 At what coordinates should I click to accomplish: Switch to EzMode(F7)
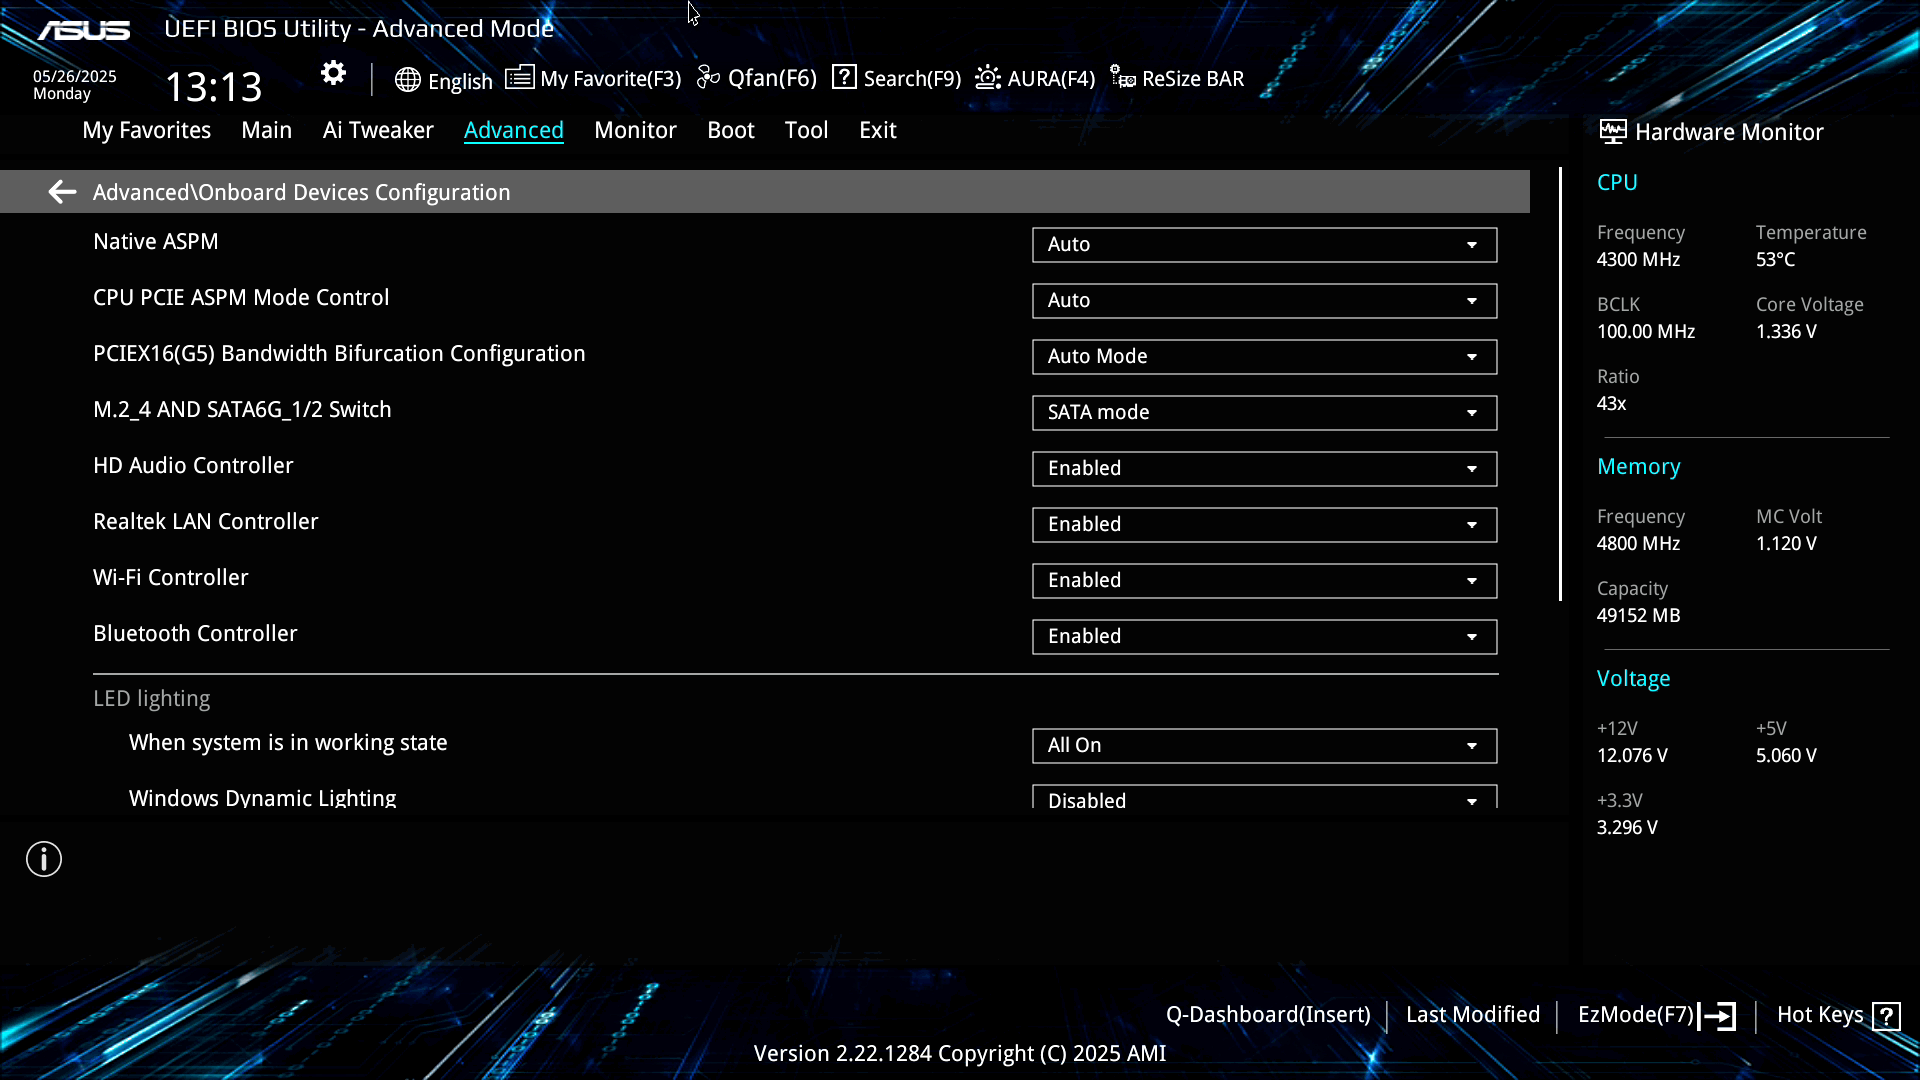point(1655,1015)
